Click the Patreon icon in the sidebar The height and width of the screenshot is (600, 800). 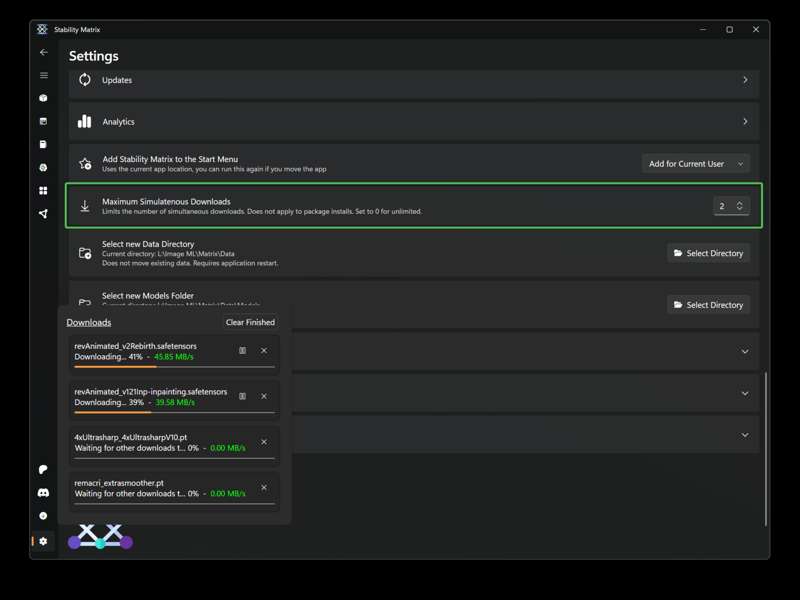tap(43, 469)
